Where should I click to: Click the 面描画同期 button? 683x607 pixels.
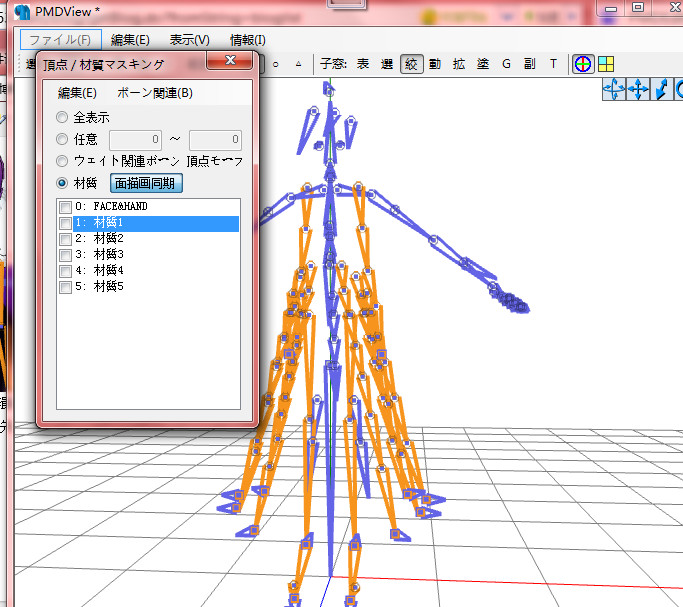click(x=146, y=183)
